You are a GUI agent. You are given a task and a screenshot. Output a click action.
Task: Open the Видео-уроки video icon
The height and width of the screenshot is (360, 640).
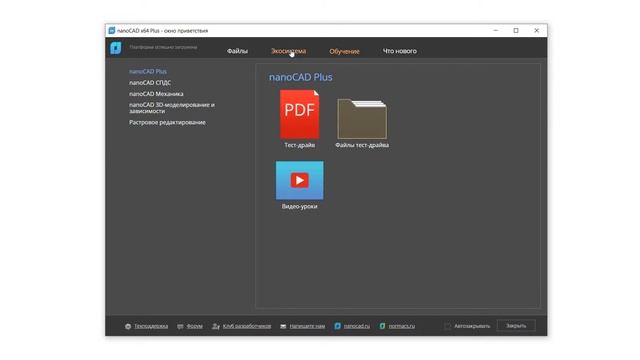pos(300,180)
